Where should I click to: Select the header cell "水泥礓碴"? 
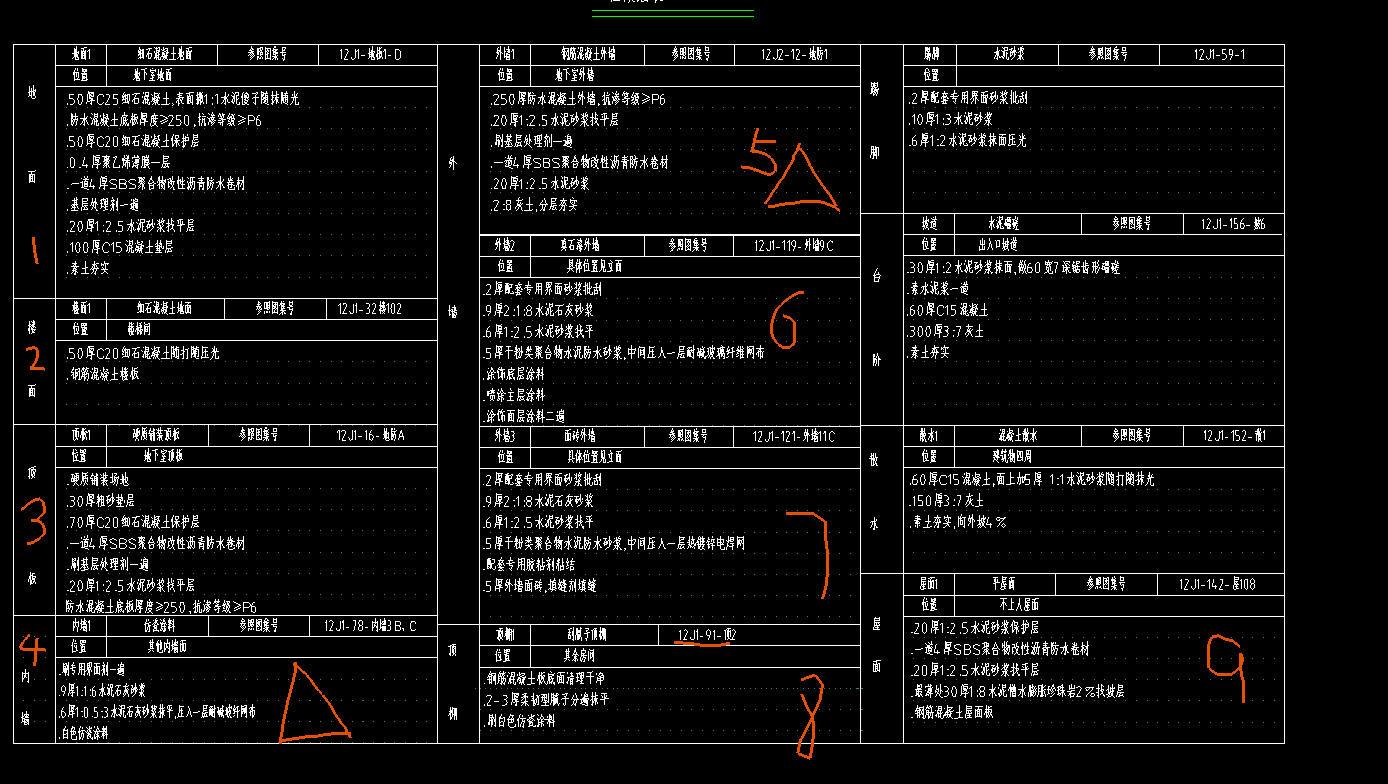pos(1003,224)
